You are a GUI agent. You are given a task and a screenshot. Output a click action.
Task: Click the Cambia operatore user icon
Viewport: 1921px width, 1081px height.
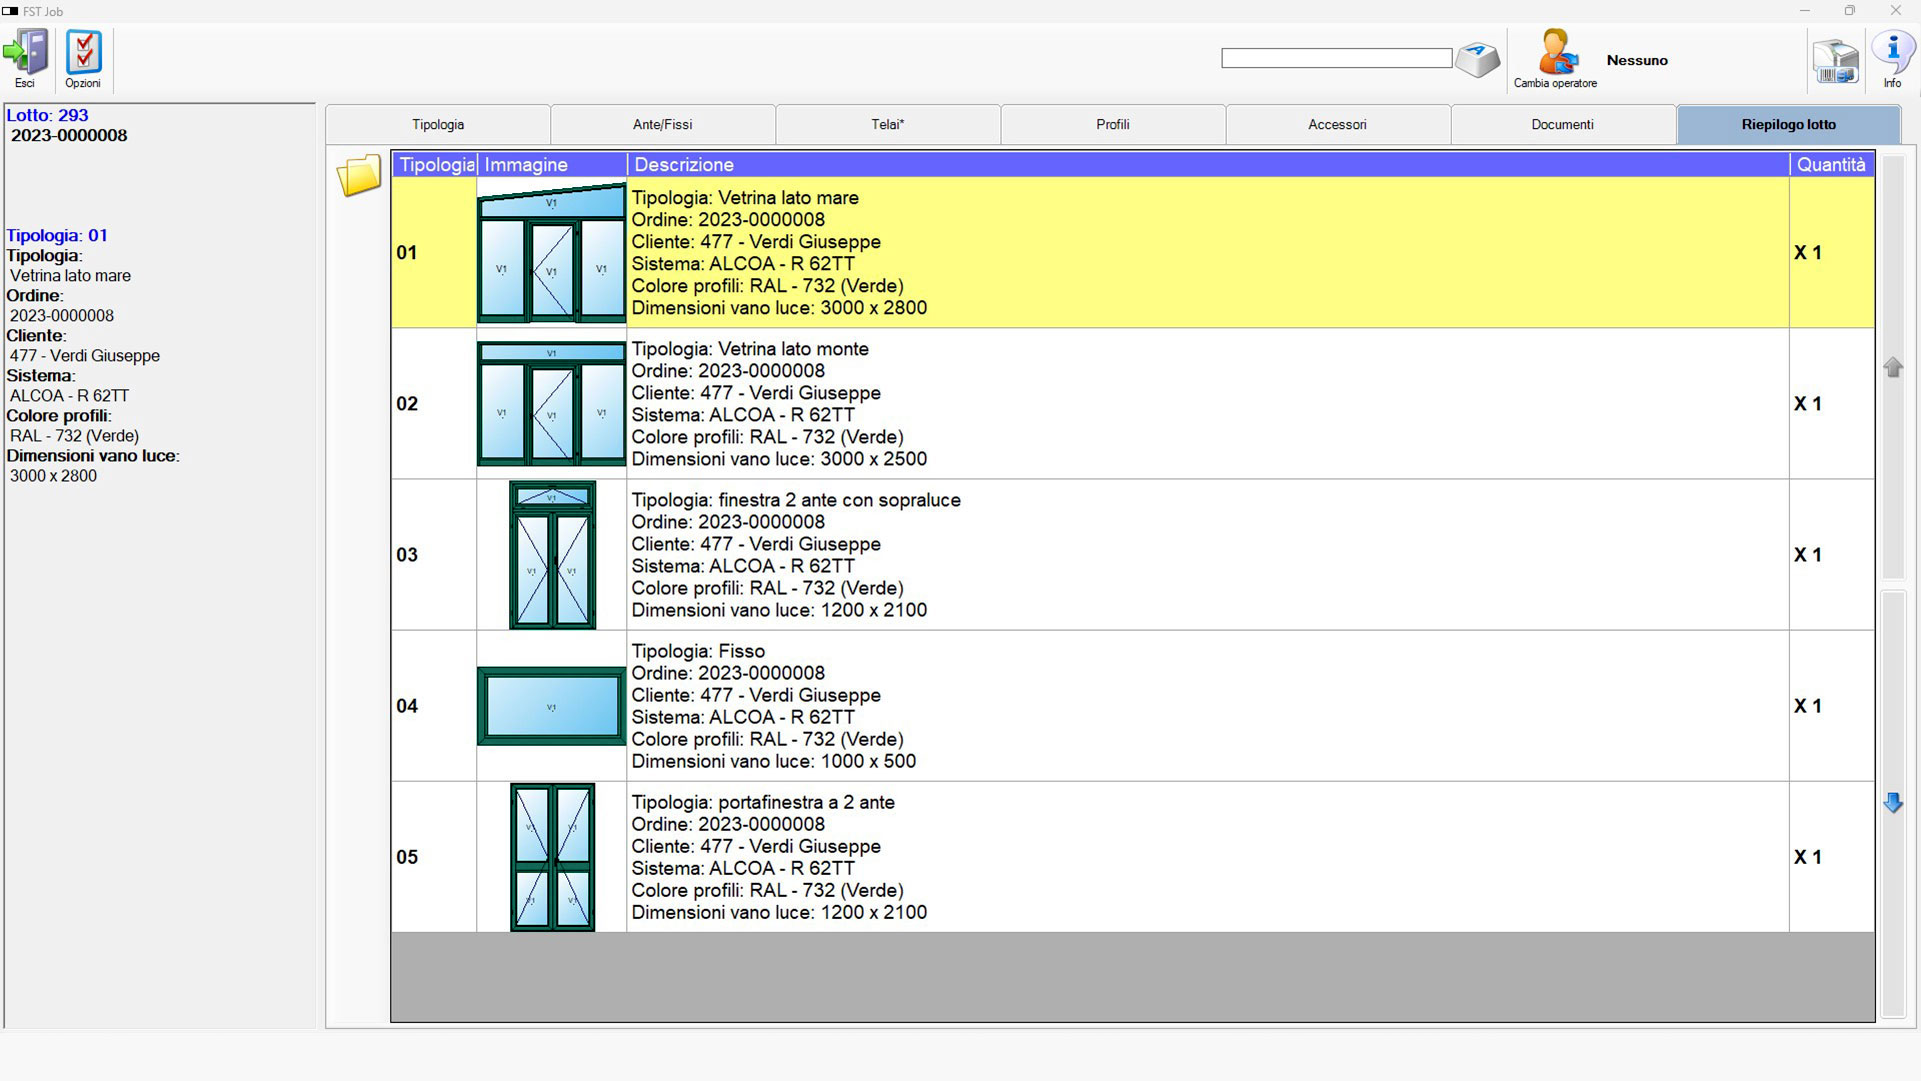click(x=1556, y=54)
